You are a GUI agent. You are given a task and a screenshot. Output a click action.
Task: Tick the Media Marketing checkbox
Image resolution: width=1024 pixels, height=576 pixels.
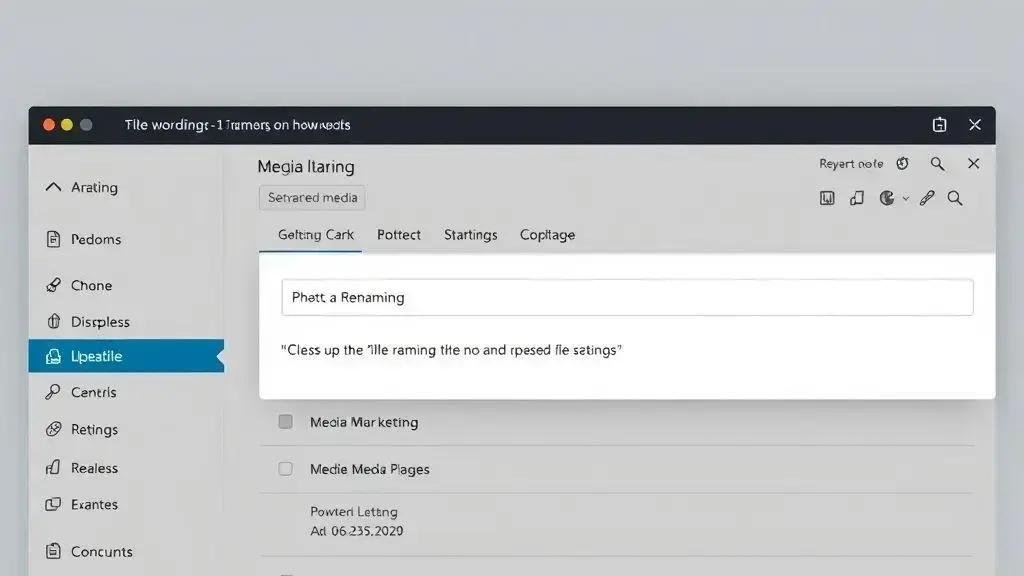[x=286, y=422]
